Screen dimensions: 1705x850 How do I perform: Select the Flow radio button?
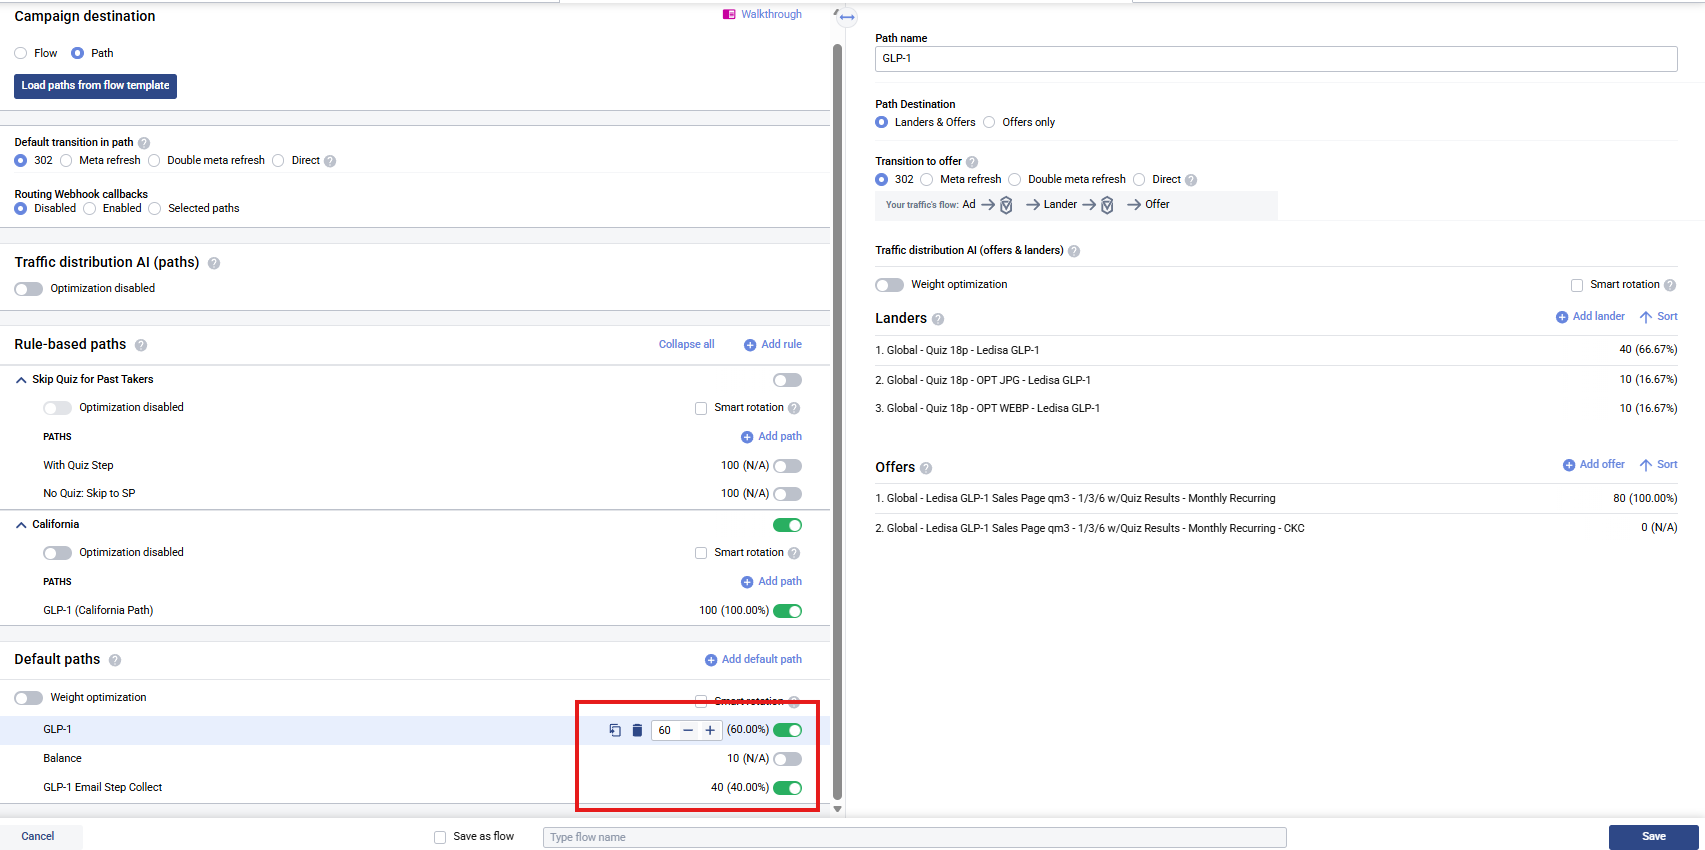pos(21,53)
